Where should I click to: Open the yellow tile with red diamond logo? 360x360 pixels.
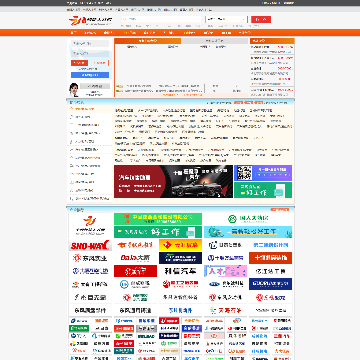coord(180,245)
